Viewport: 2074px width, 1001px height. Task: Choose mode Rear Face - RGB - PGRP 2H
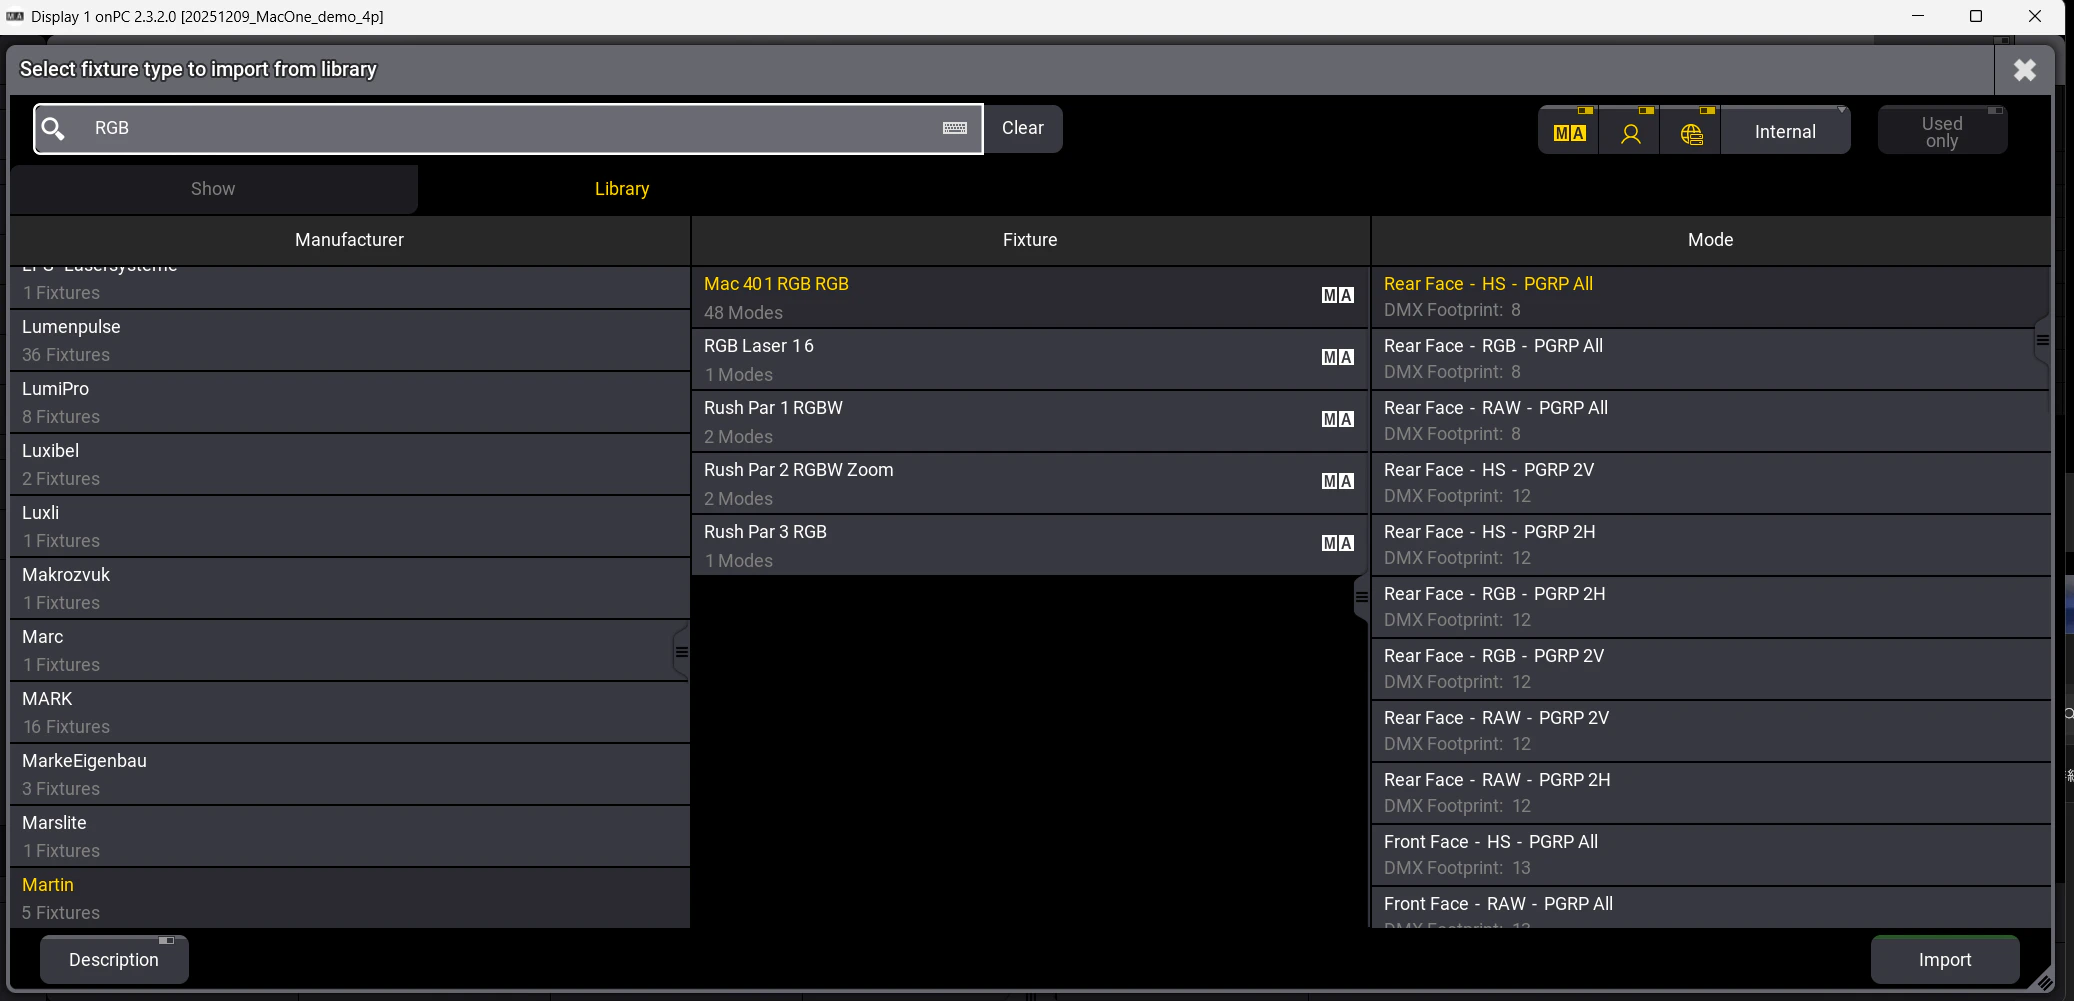[x=1711, y=607]
